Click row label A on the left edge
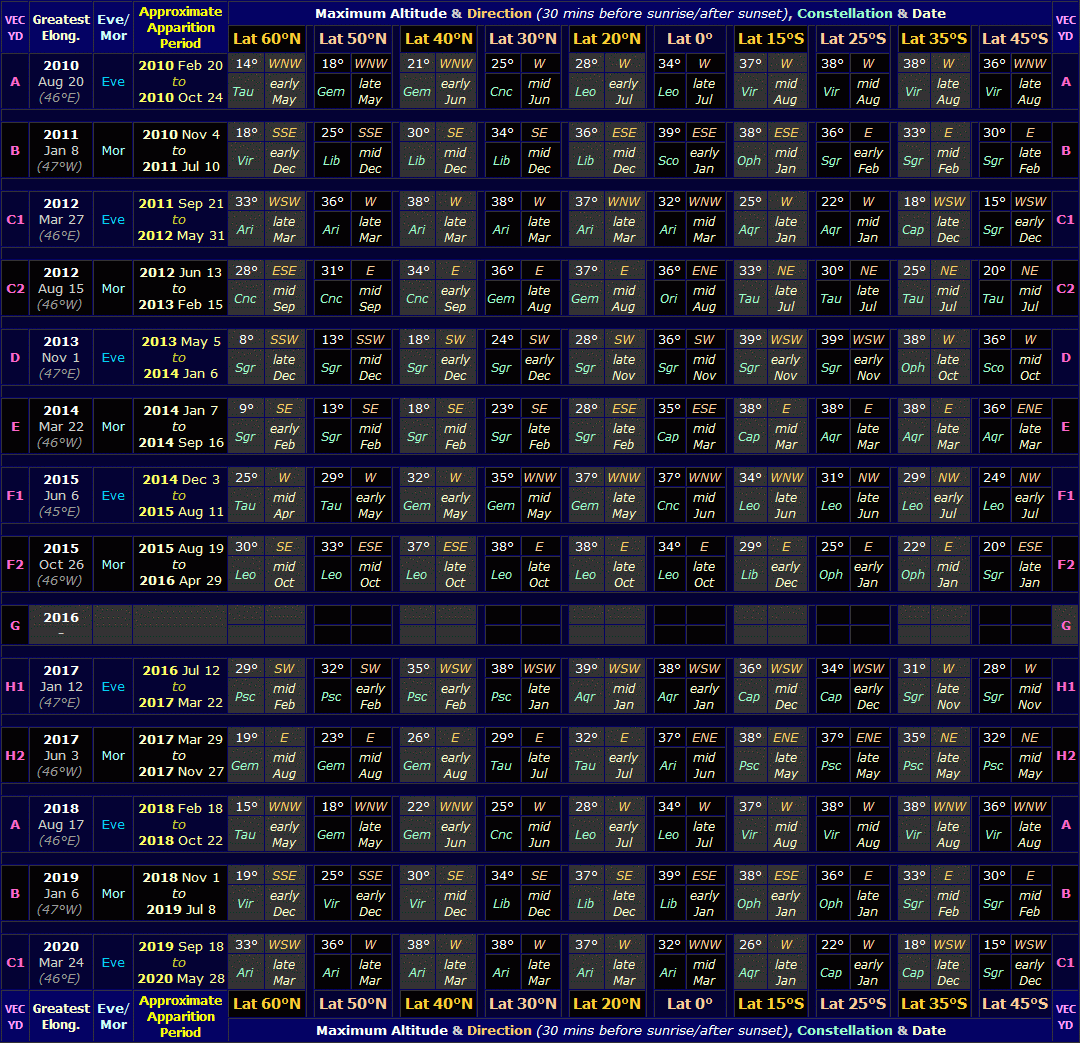This screenshot has width=1080, height=1043. point(14,81)
